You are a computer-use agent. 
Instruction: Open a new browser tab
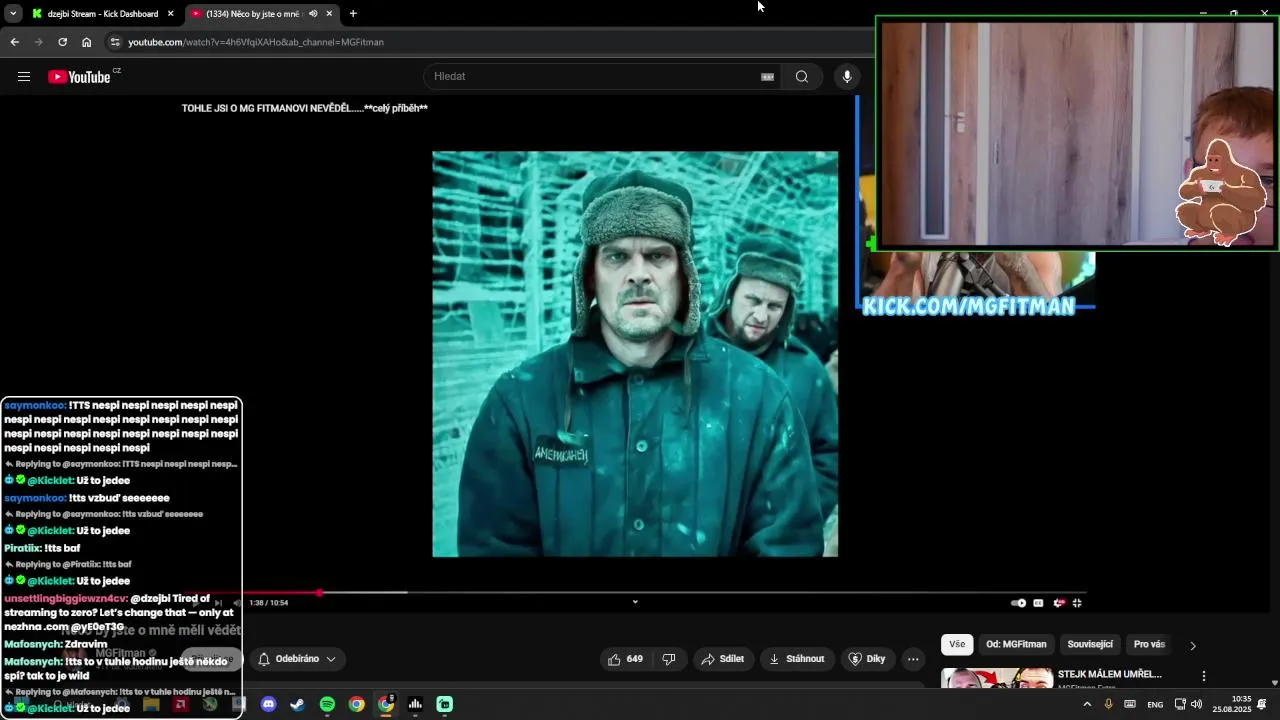click(353, 14)
